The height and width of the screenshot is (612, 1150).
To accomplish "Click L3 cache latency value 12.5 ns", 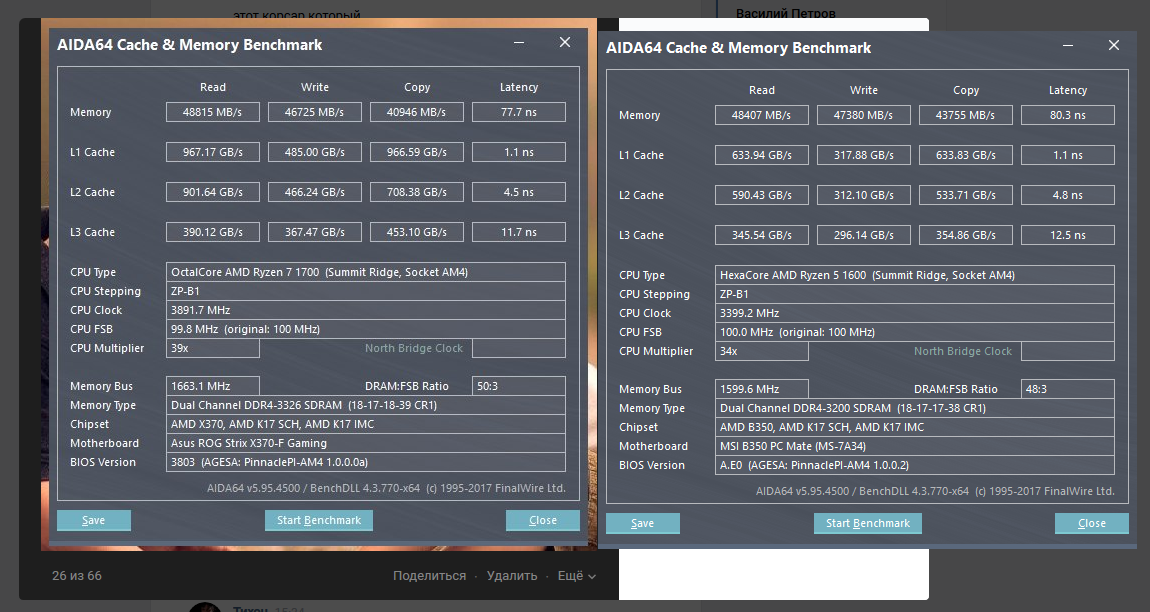I will [1068, 235].
